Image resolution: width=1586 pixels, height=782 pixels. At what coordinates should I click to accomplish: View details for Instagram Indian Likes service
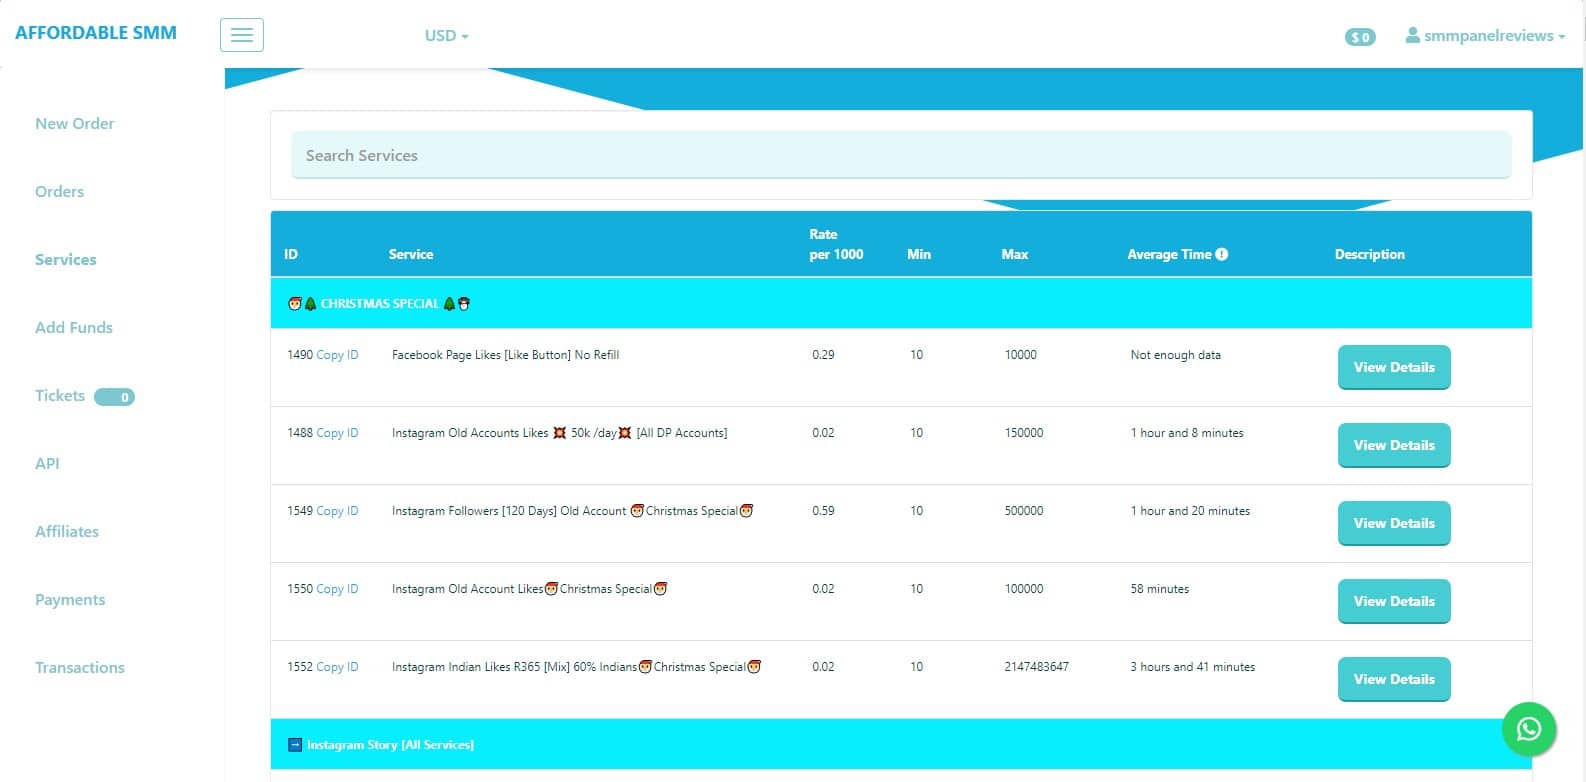click(1393, 679)
